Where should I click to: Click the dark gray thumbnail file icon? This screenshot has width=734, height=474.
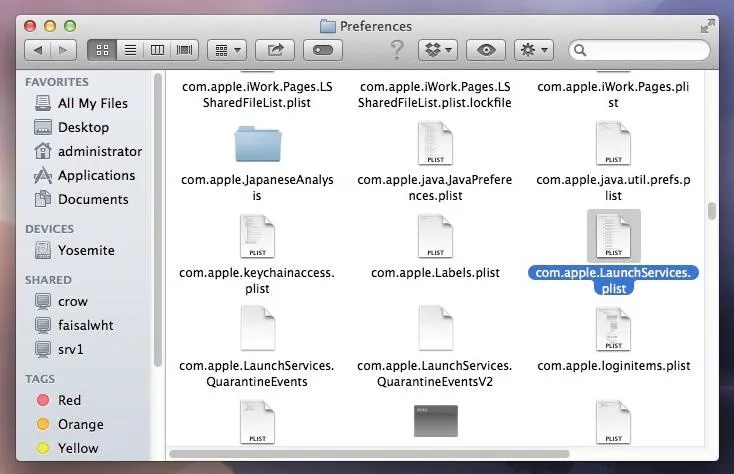click(436, 421)
